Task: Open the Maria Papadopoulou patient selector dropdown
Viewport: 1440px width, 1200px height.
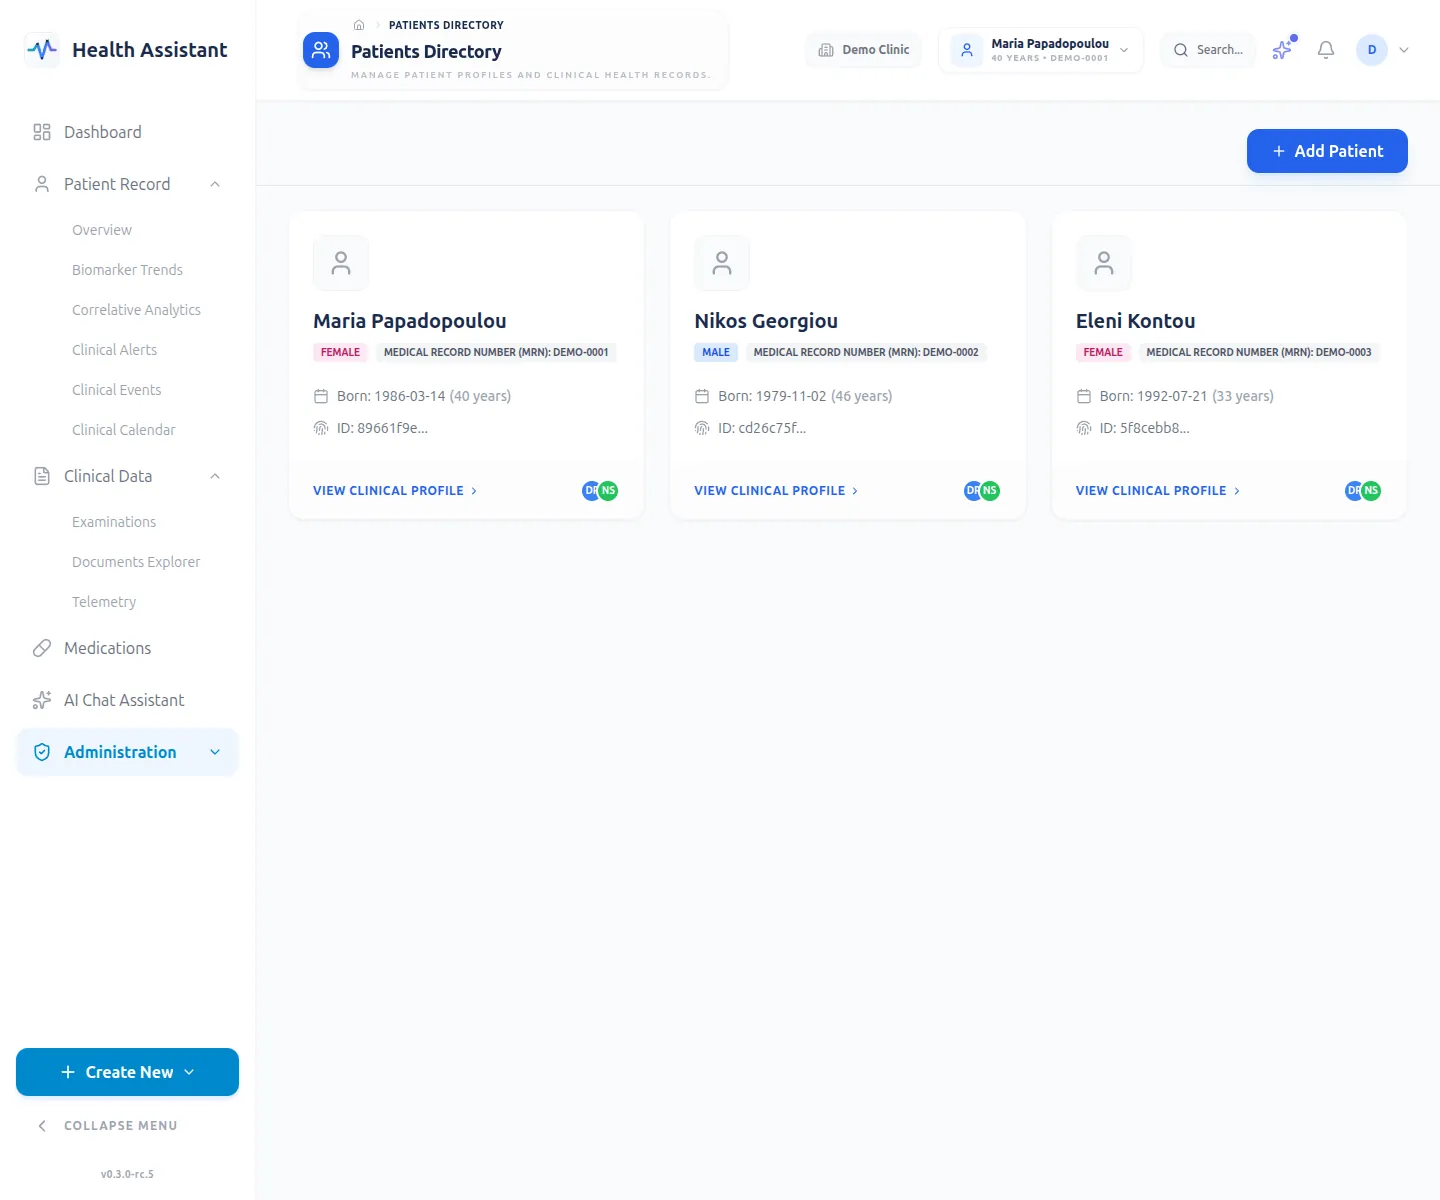Action: pos(1041,50)
